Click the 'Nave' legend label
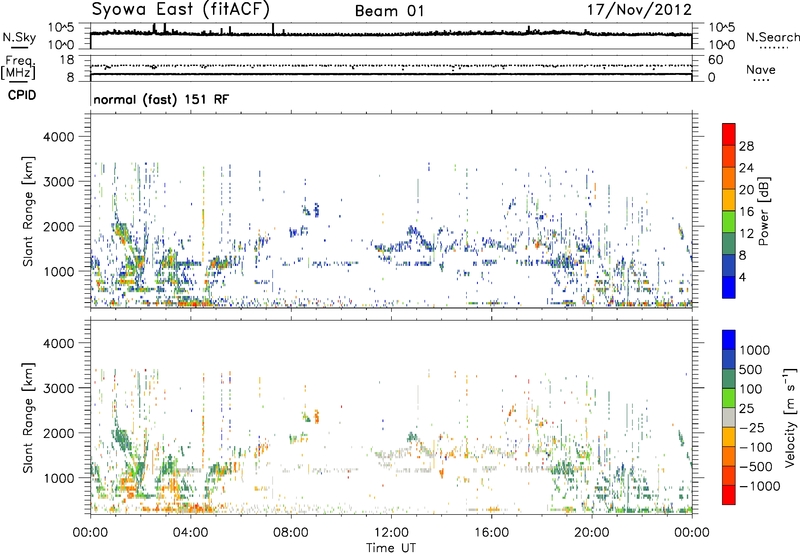 click(x=761, y=69)
